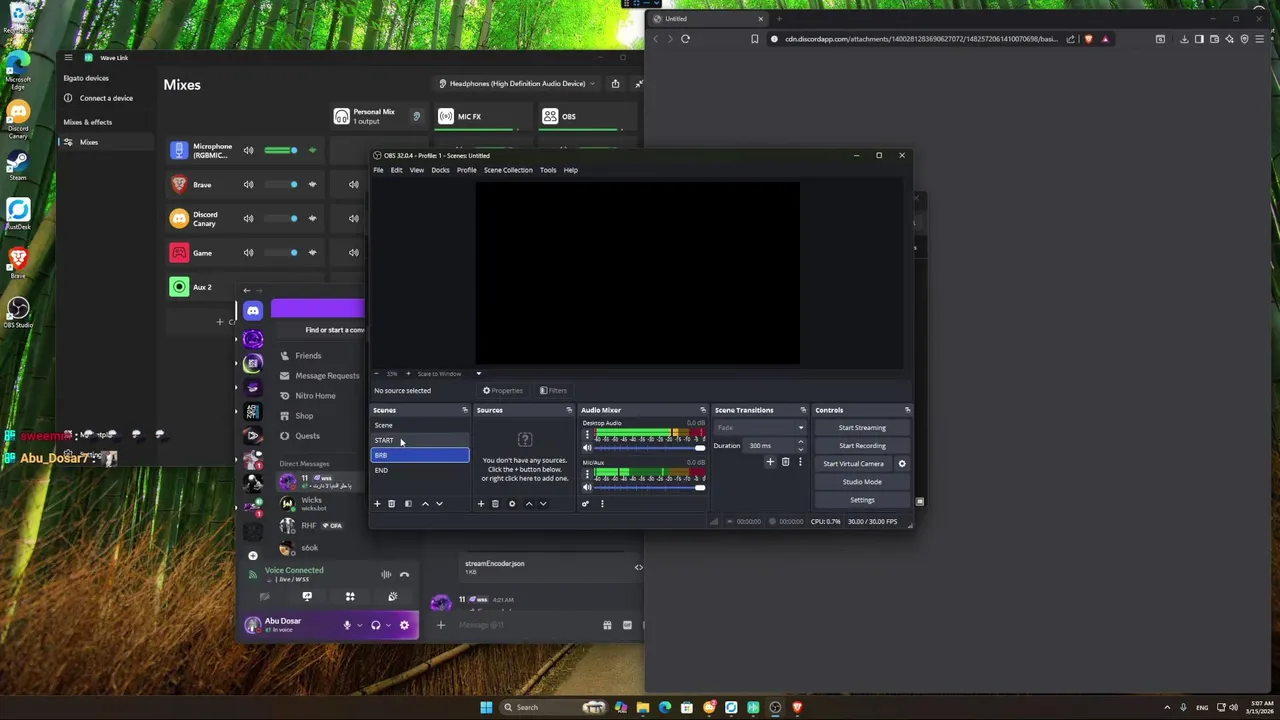Move scene up in Scenes panel
Viewport: 1280px width, 720px height.
(425, 504)
